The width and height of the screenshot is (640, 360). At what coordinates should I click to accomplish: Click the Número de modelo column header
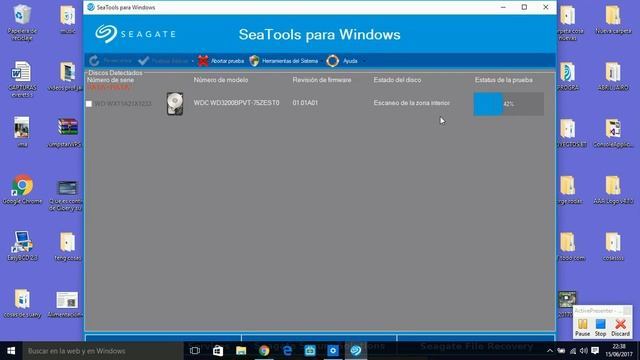[x=221, y=80]
